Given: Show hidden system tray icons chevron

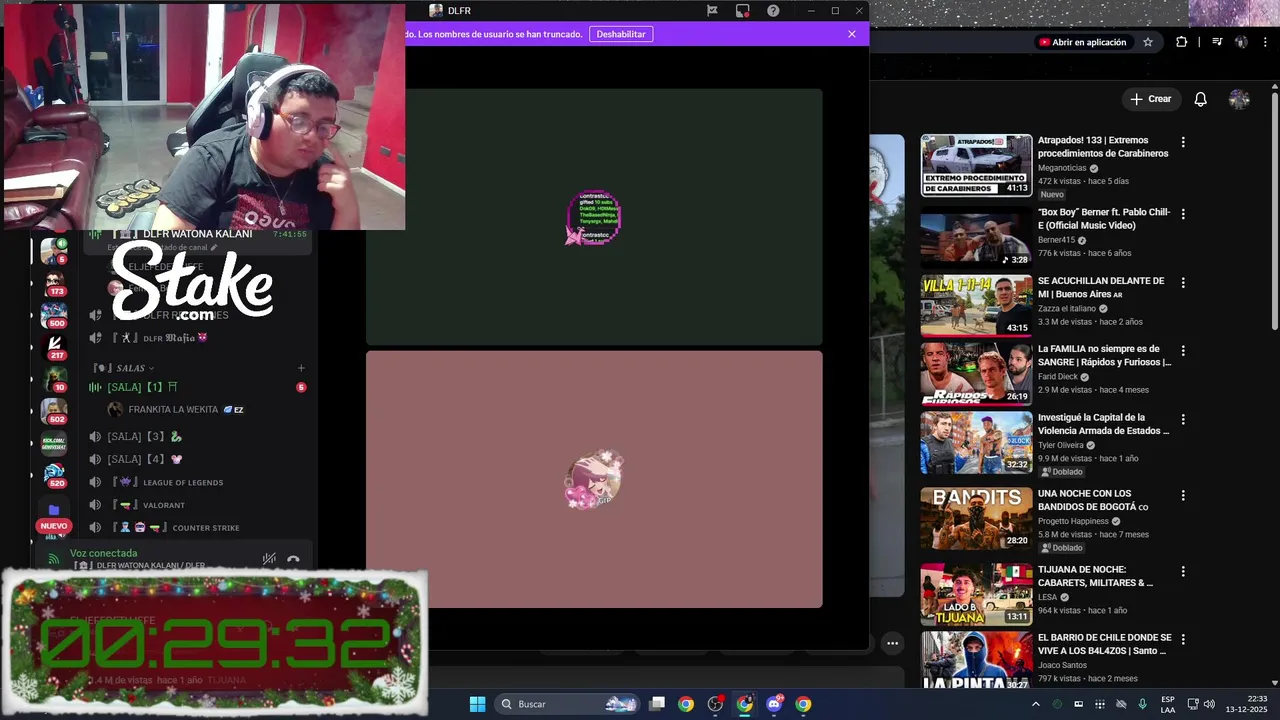Looking at the screenshot, I should [x=1035, y=704].
